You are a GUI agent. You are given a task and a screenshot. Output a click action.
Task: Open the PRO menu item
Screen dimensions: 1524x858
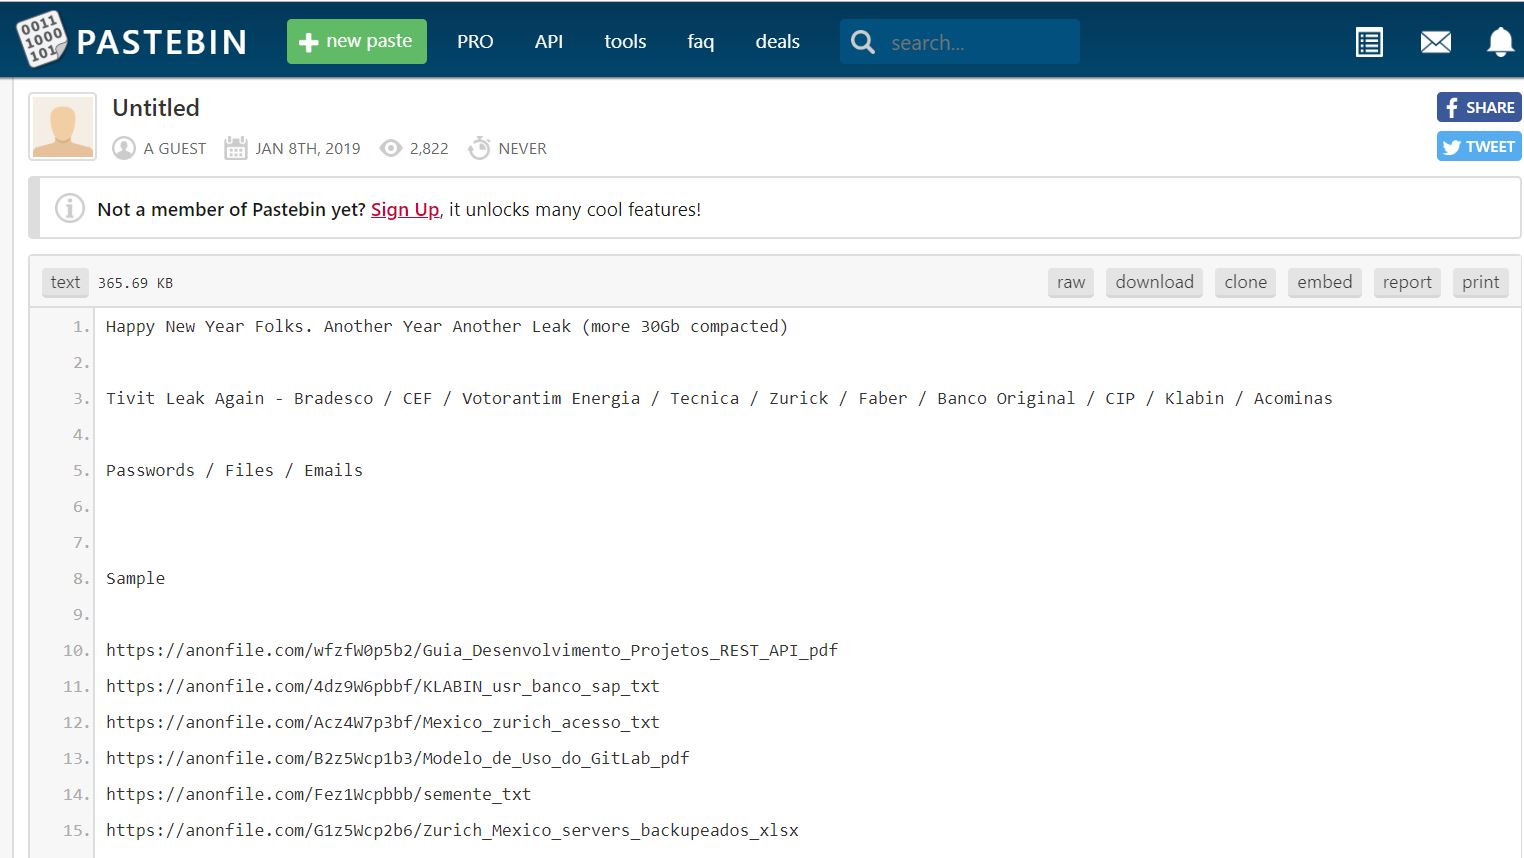click(x=475, y=42)
